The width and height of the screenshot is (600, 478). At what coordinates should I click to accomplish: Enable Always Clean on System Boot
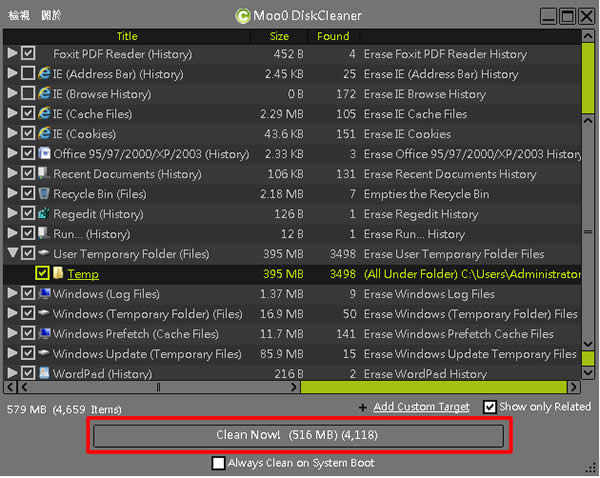click(218, 463)
